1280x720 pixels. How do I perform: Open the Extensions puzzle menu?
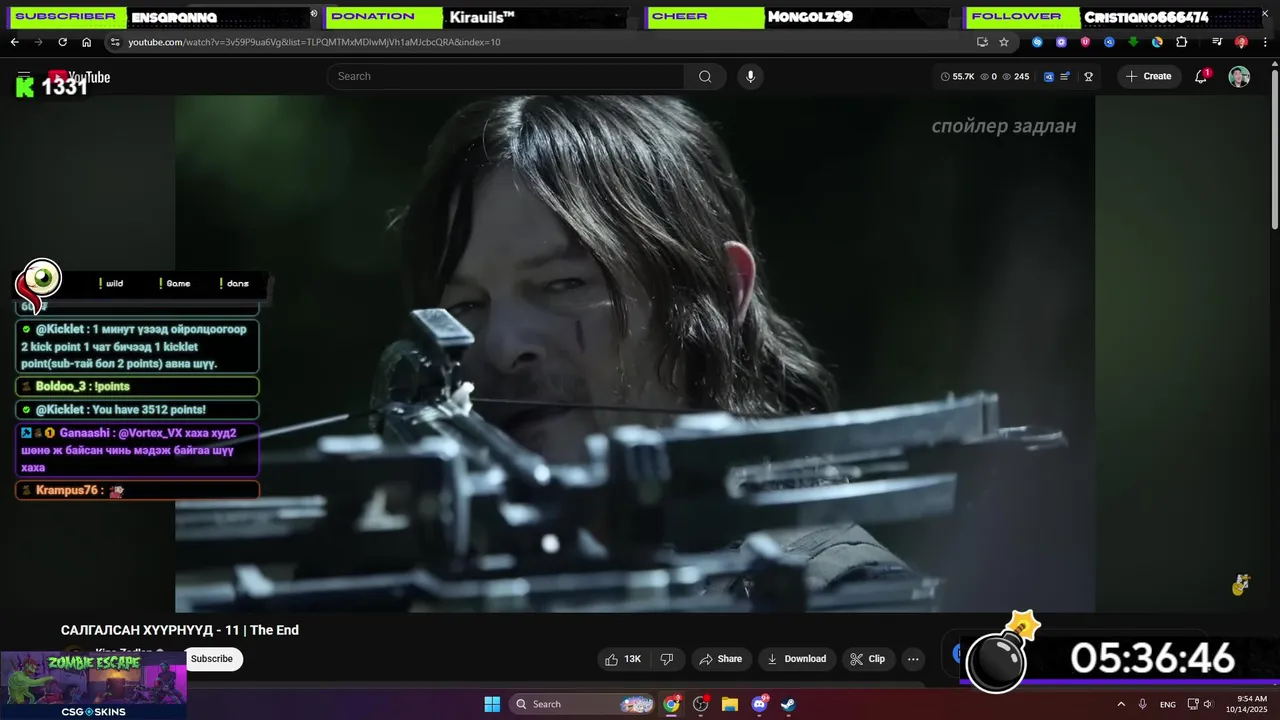tap(1181, 42)
